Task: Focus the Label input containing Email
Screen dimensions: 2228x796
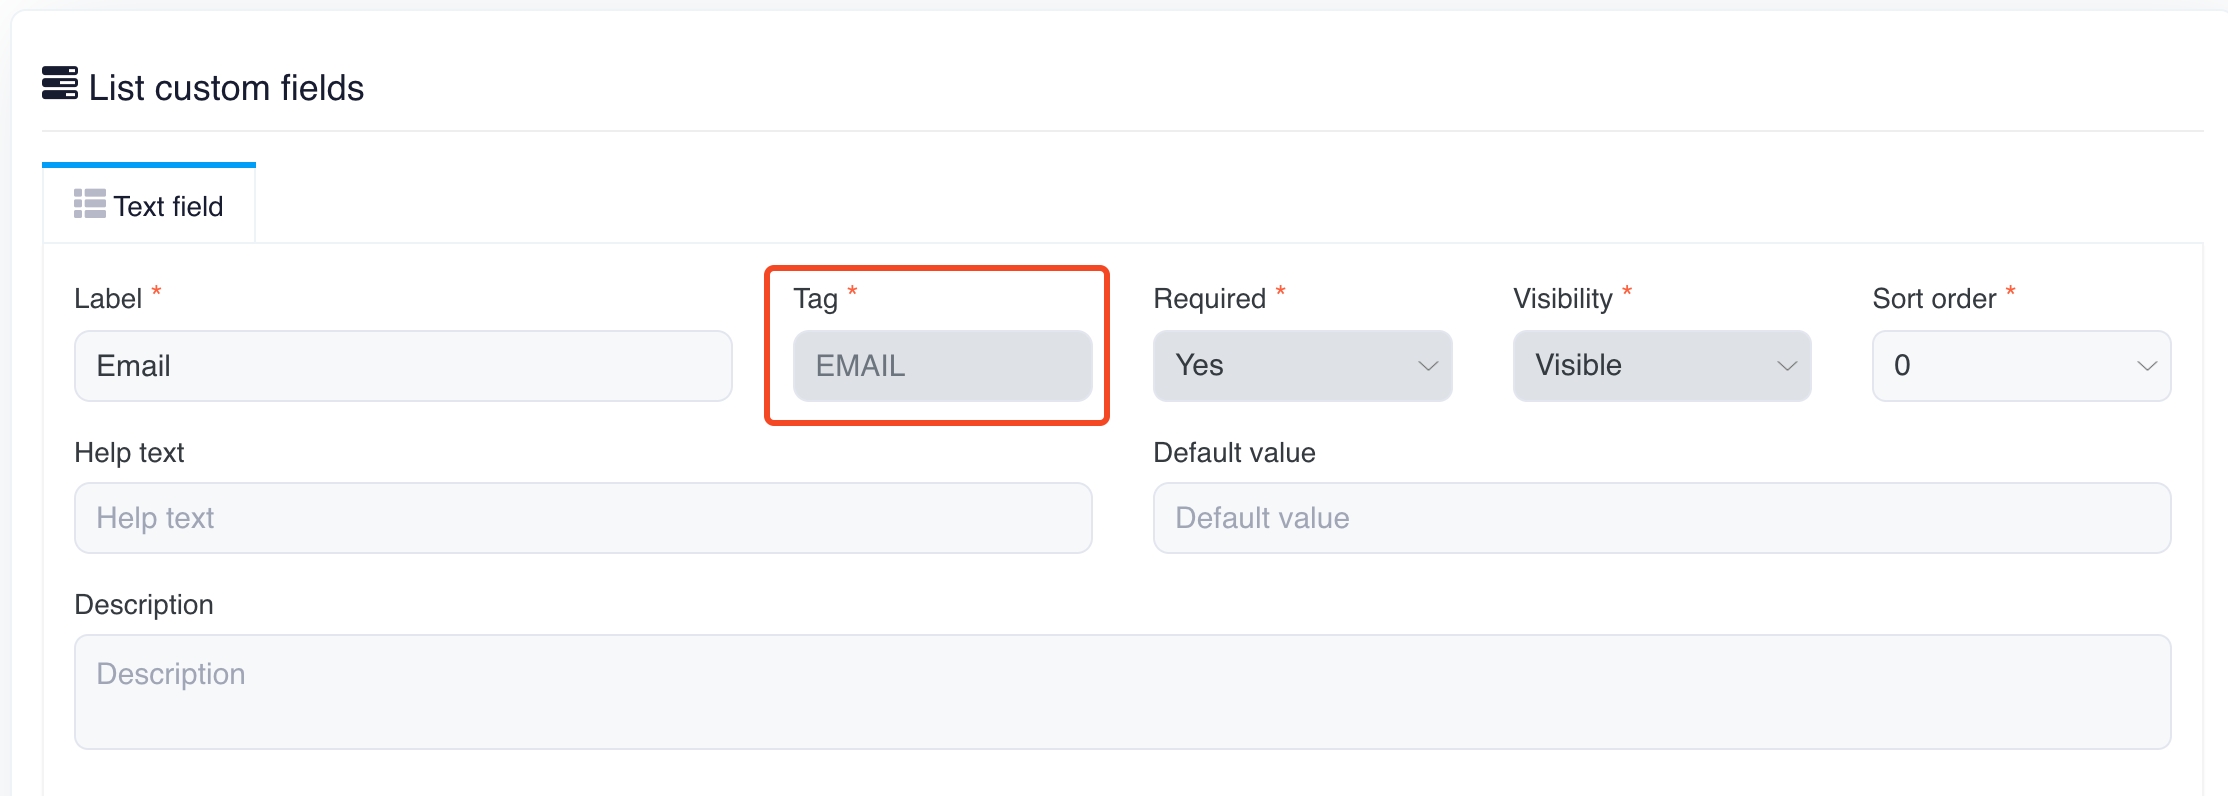Action: [403, 366]
